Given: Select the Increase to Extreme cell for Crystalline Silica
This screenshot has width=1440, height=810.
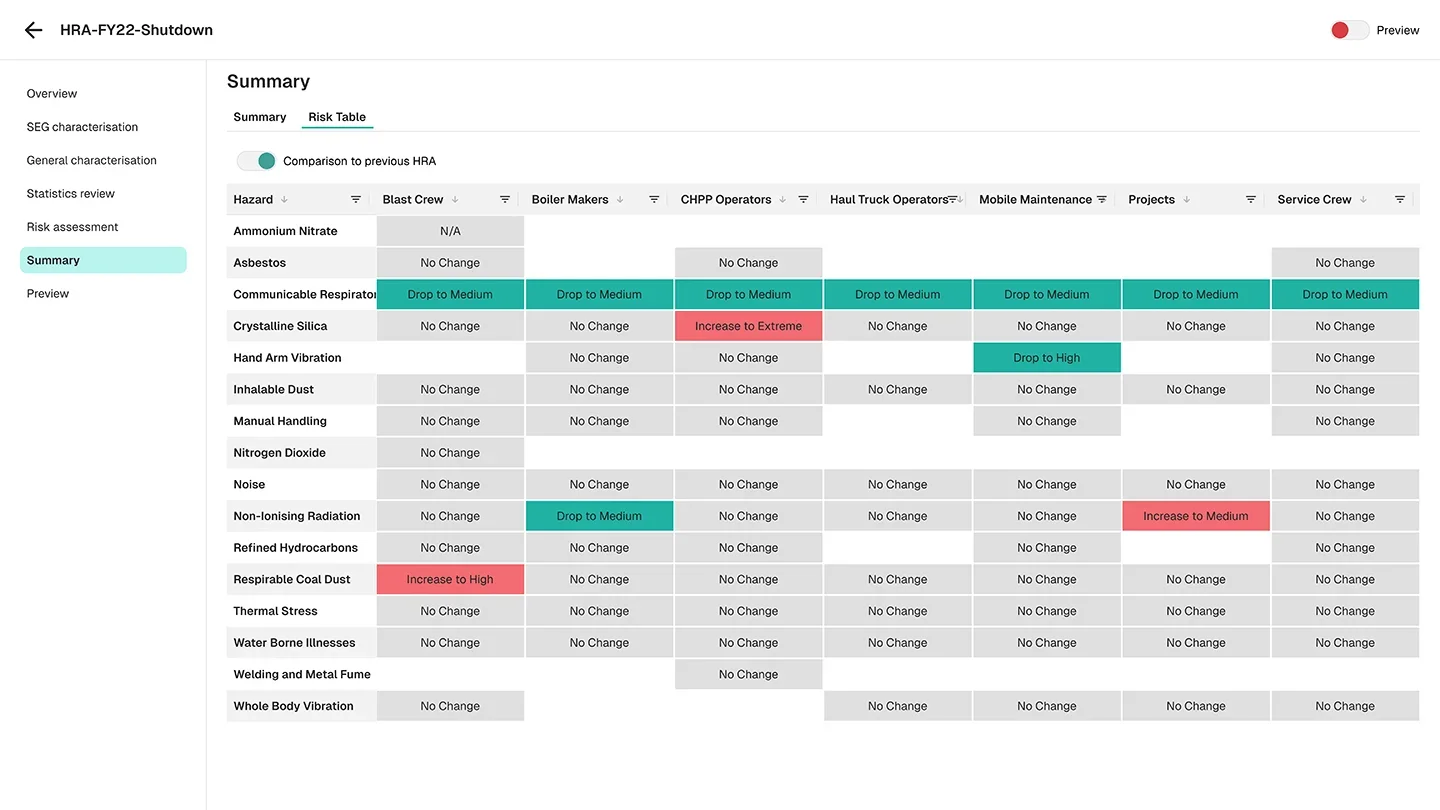Looking at the screenshot, I should [748, 325].
